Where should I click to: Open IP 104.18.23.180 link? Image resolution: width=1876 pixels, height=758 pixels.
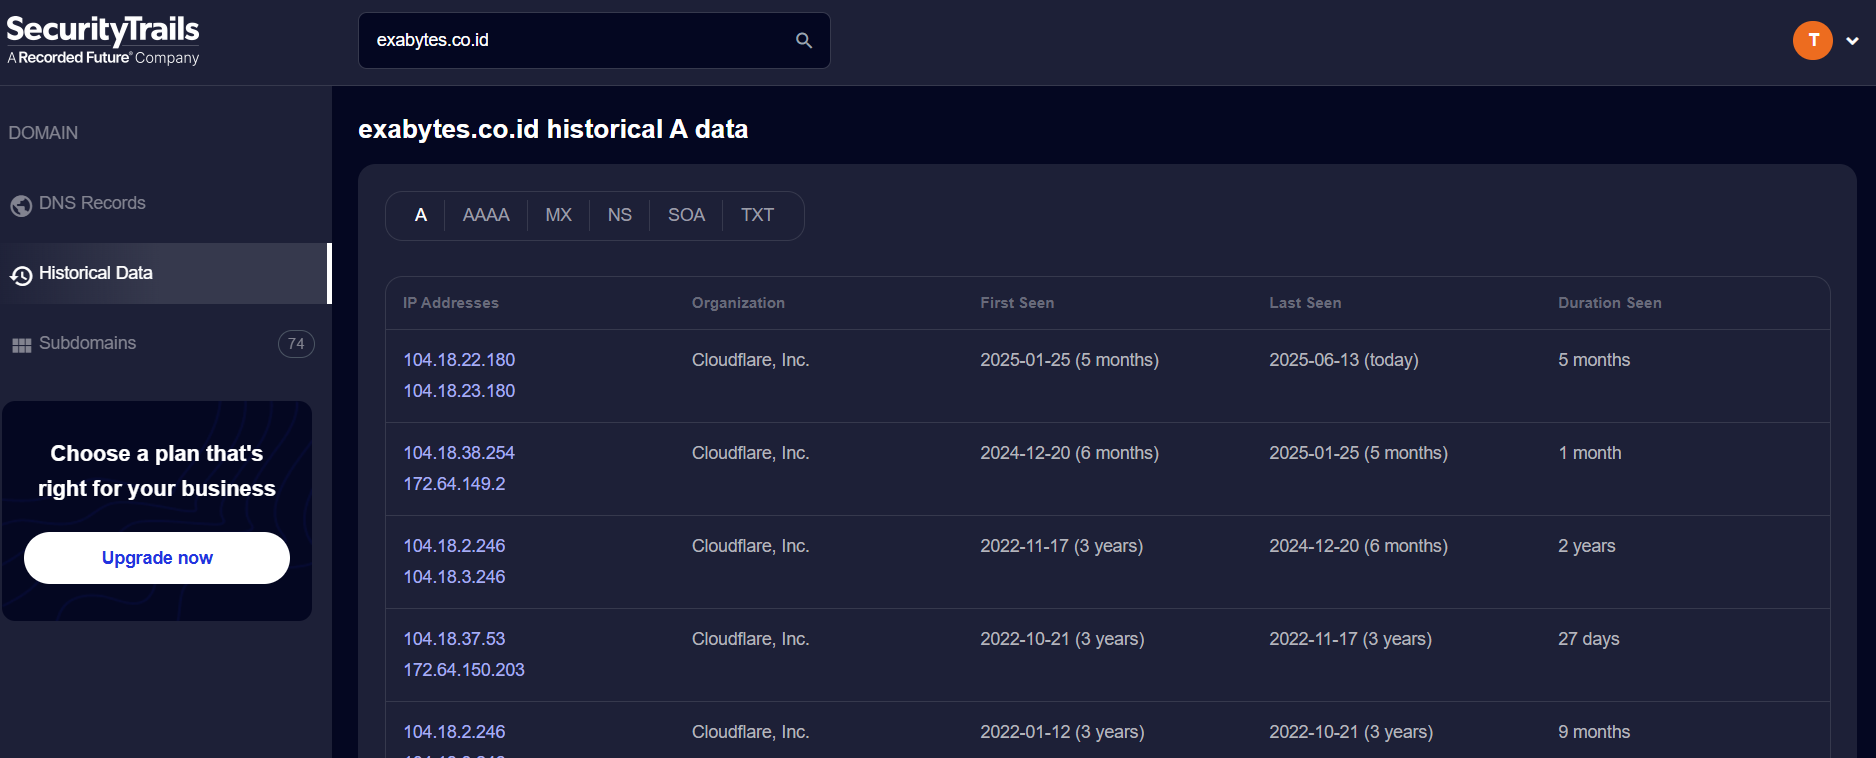[x=459, y=391]
